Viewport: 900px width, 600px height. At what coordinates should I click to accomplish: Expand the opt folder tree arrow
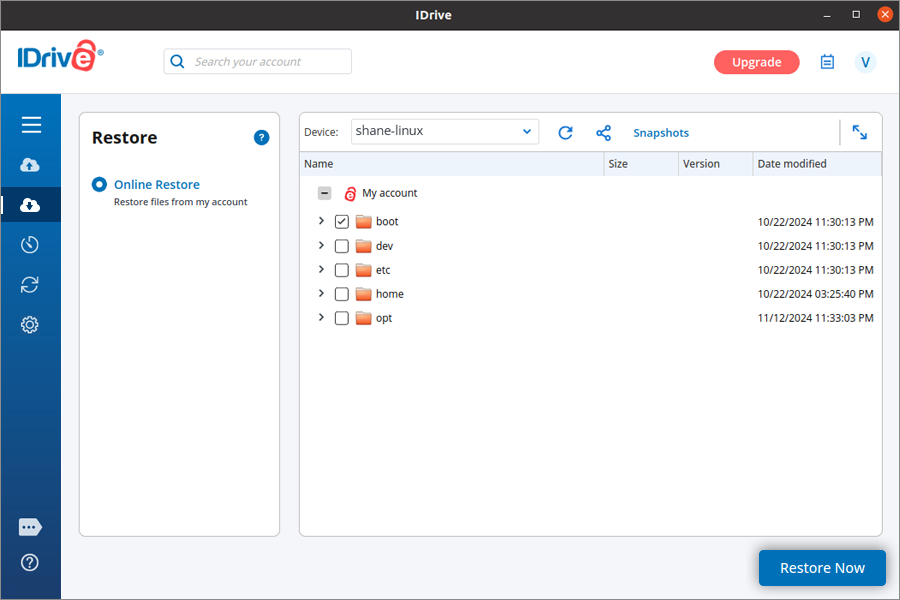[321, 318]
